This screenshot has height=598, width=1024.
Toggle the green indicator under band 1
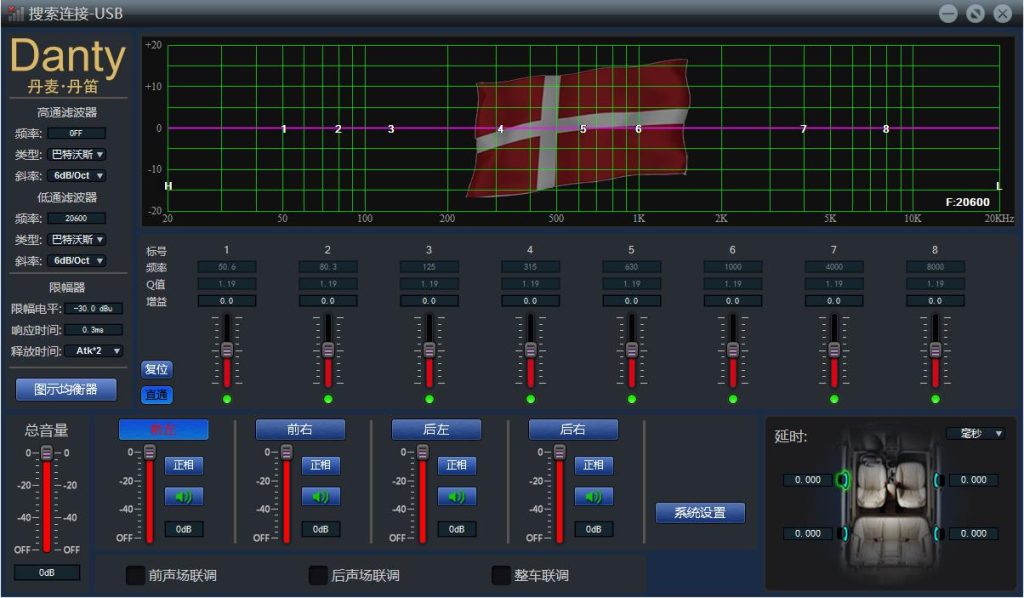[227, 399]
